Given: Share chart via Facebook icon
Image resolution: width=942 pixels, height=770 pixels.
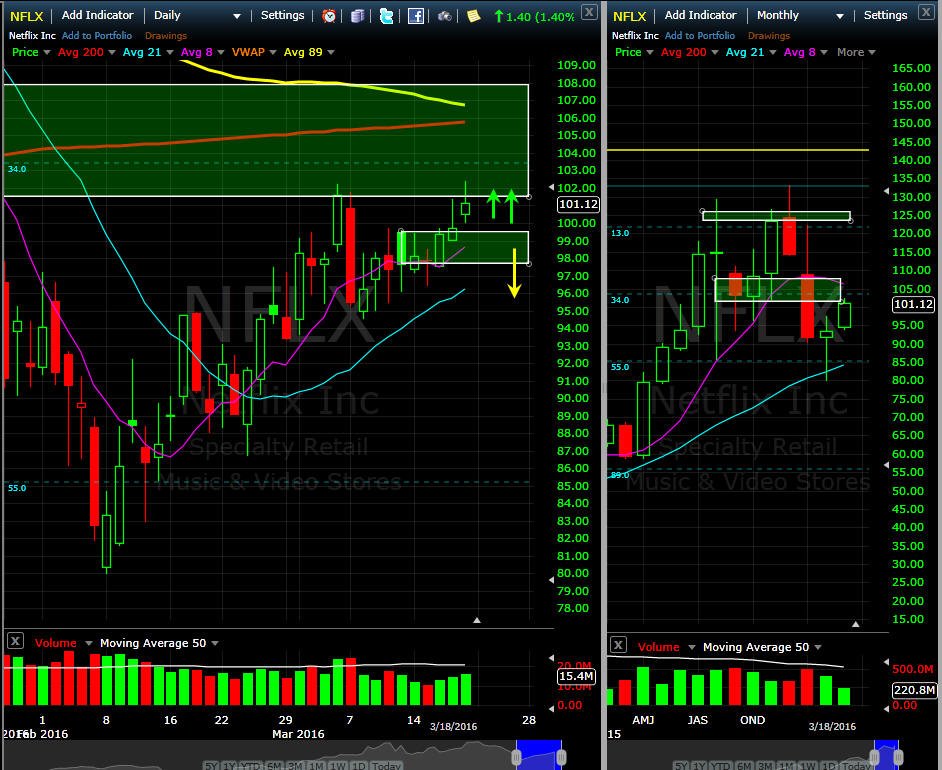Looking at the screenshot, I should (416, 16).
